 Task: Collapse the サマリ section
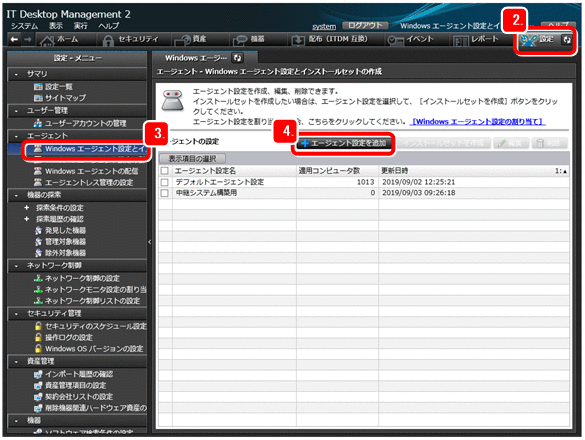(16, 74)
